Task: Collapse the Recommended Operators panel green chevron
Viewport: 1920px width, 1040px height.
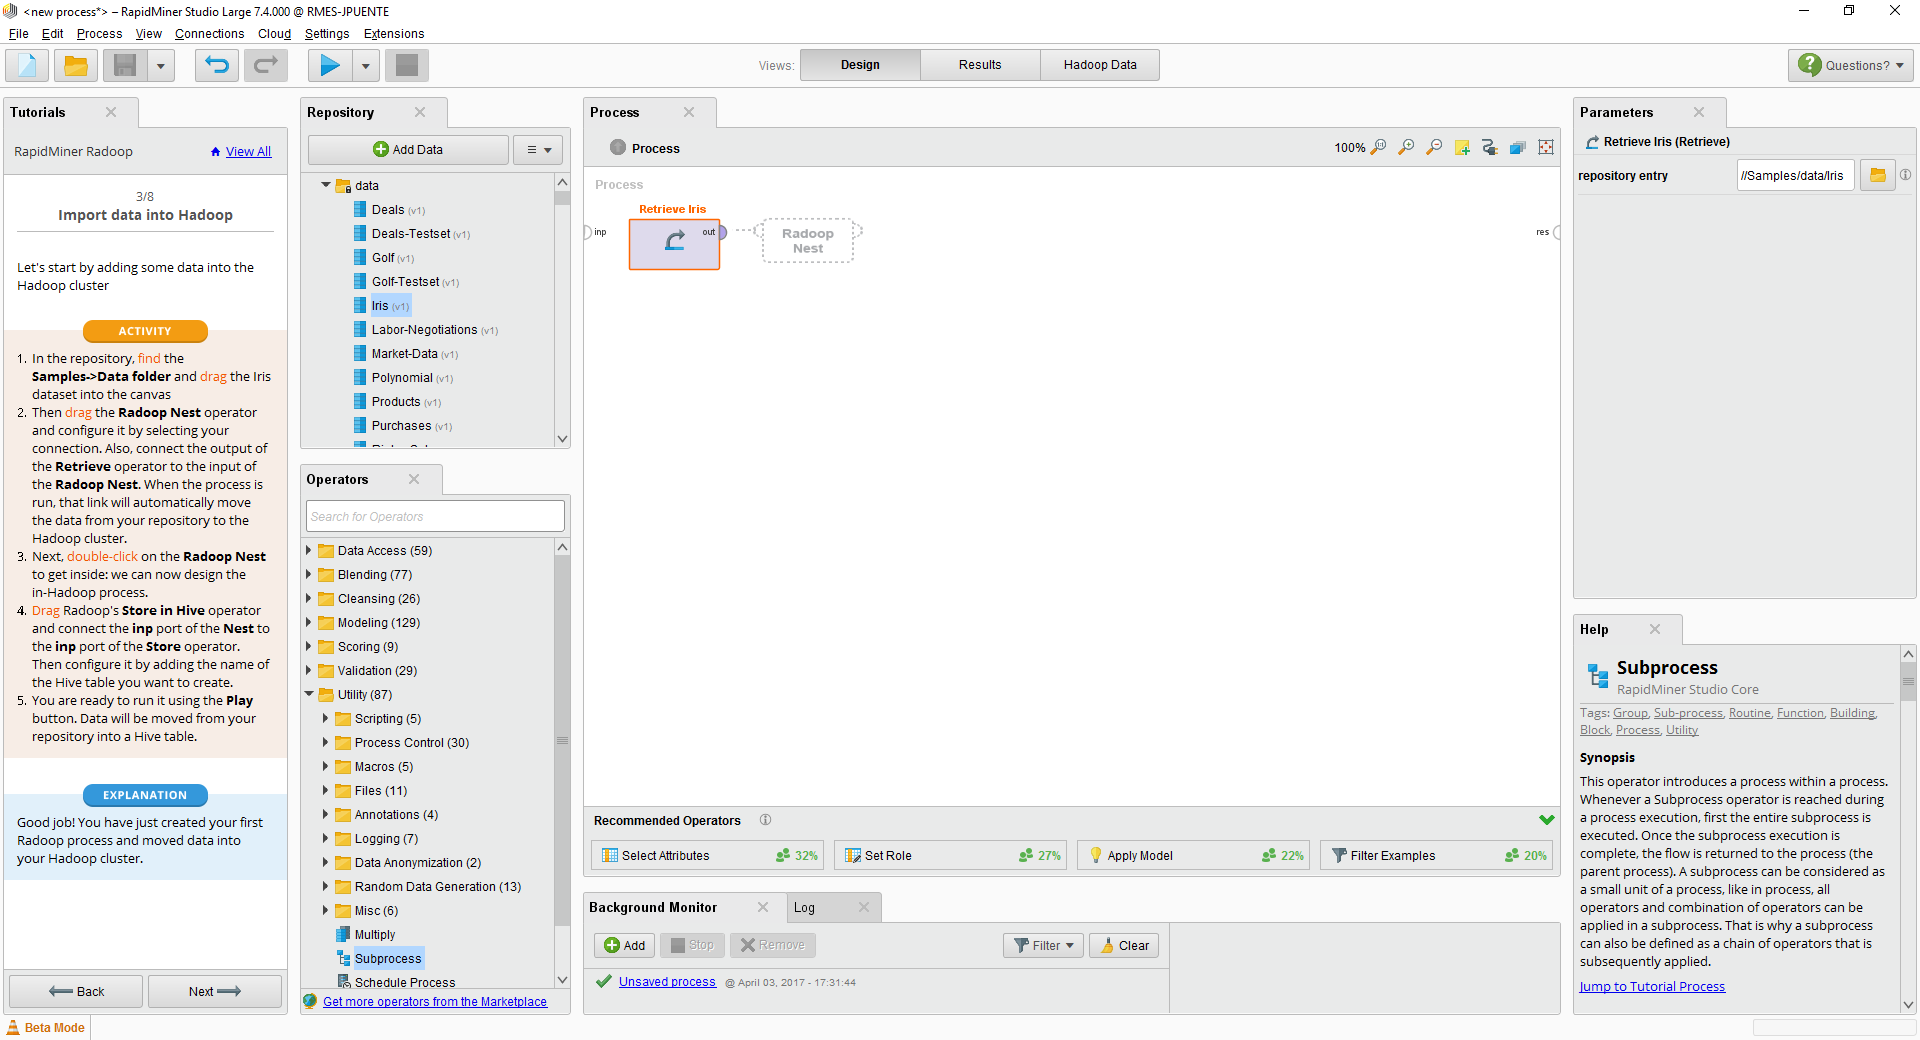Action: (1546, 820)
